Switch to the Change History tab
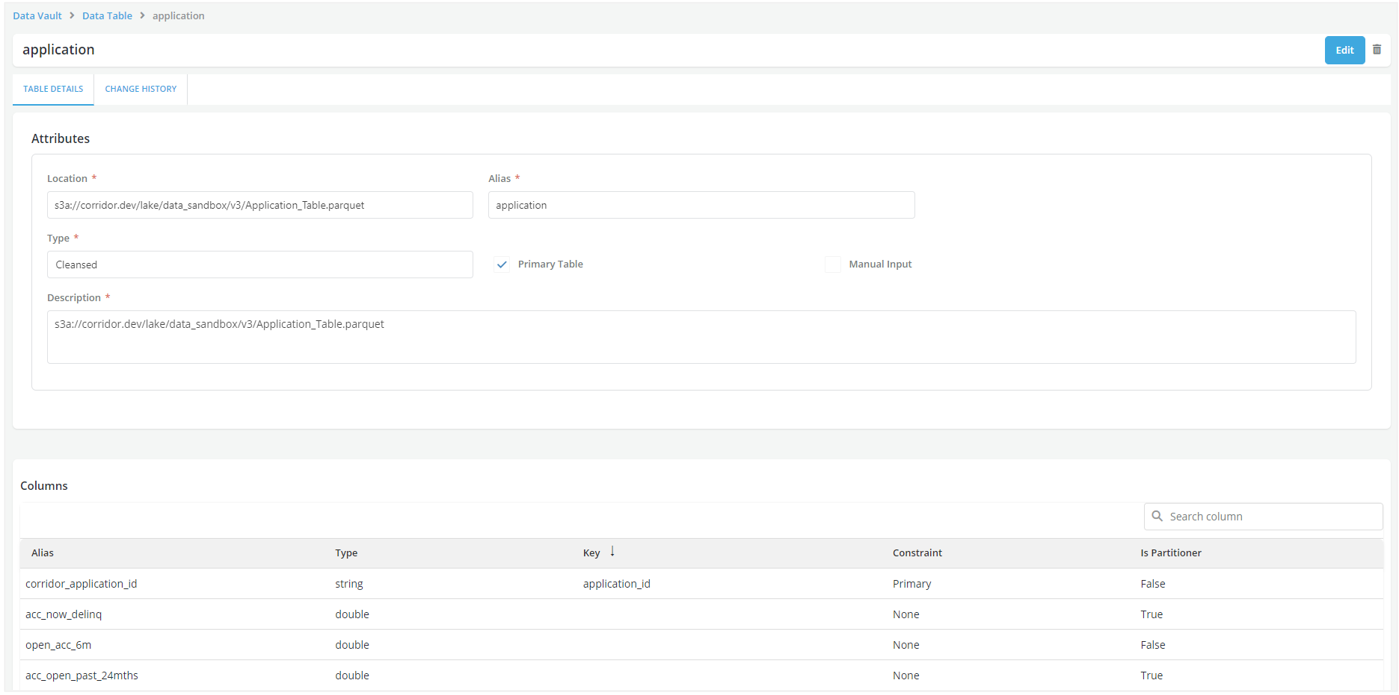1399x695 pixels. click(x=140, y=89)
